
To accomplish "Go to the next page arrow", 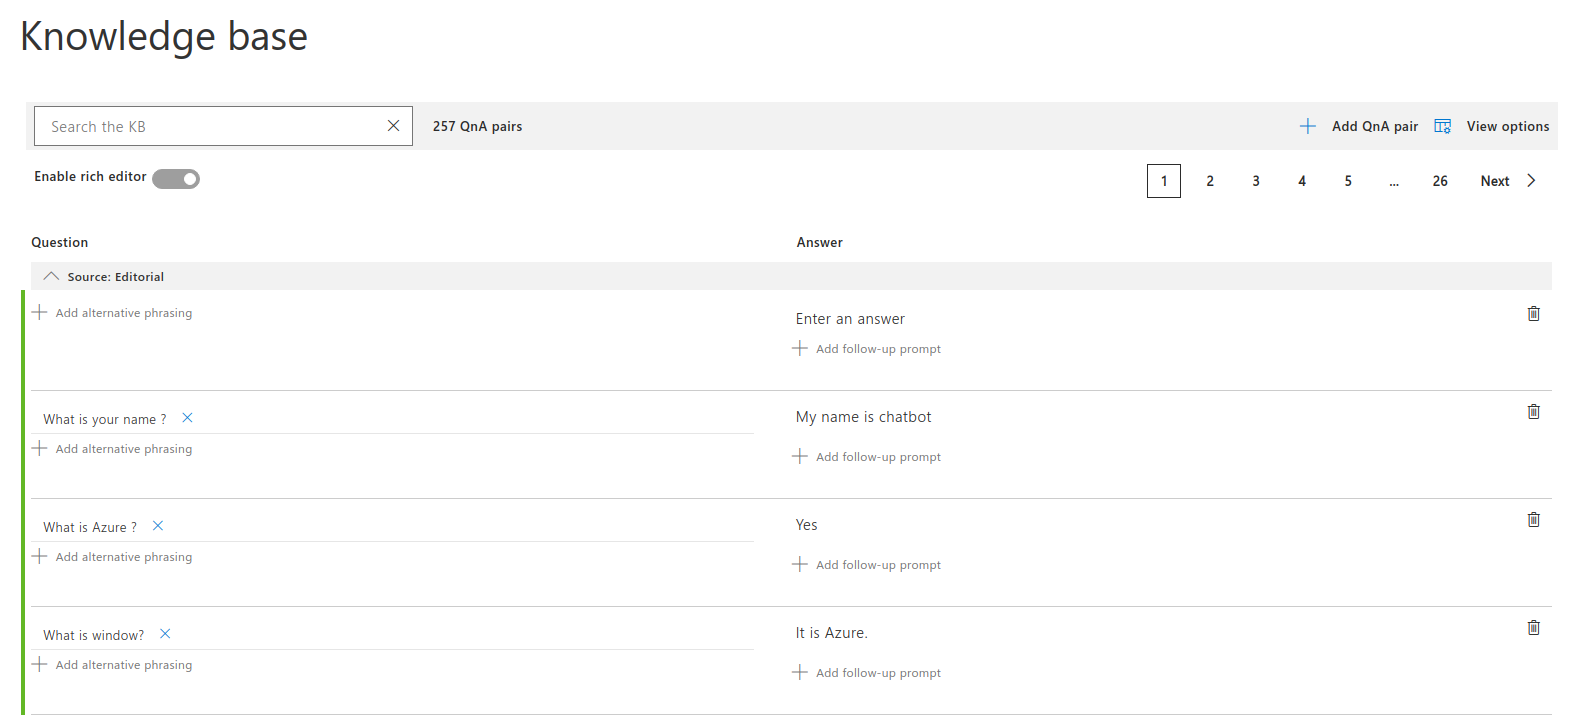I will click(x=1531, y=181).
